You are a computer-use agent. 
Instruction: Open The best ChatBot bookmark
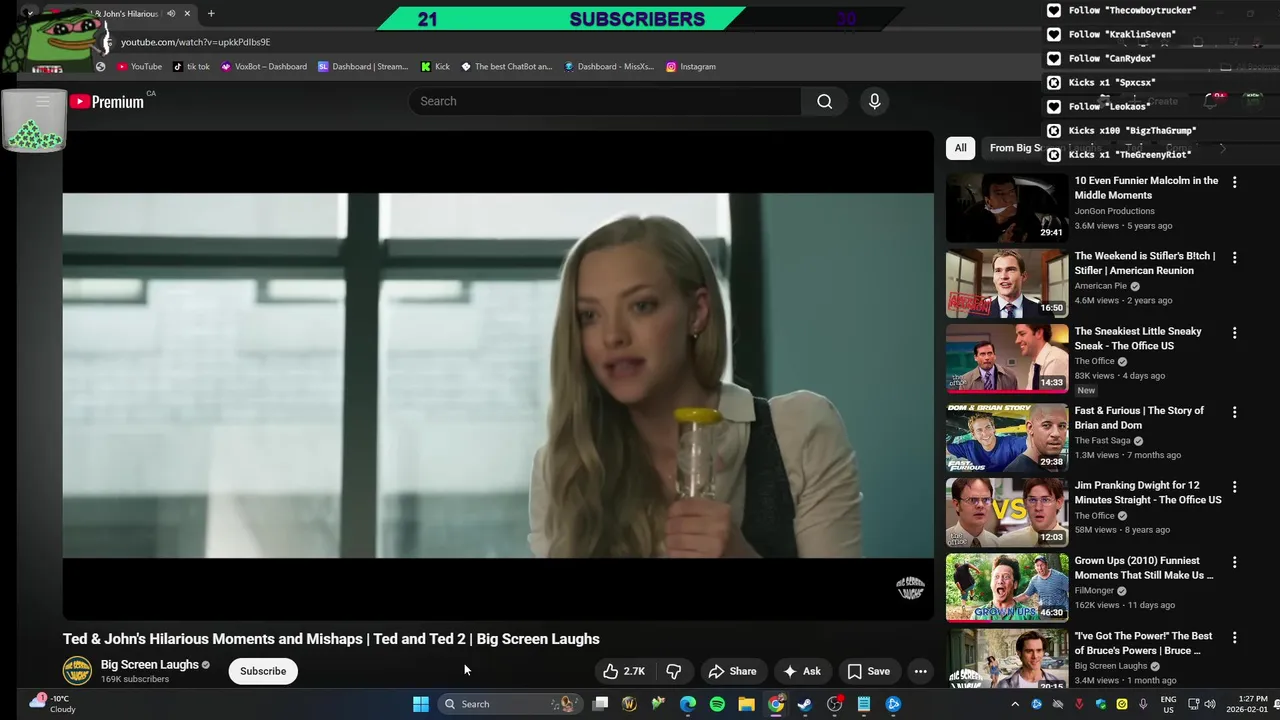click(x=507, y=66)
